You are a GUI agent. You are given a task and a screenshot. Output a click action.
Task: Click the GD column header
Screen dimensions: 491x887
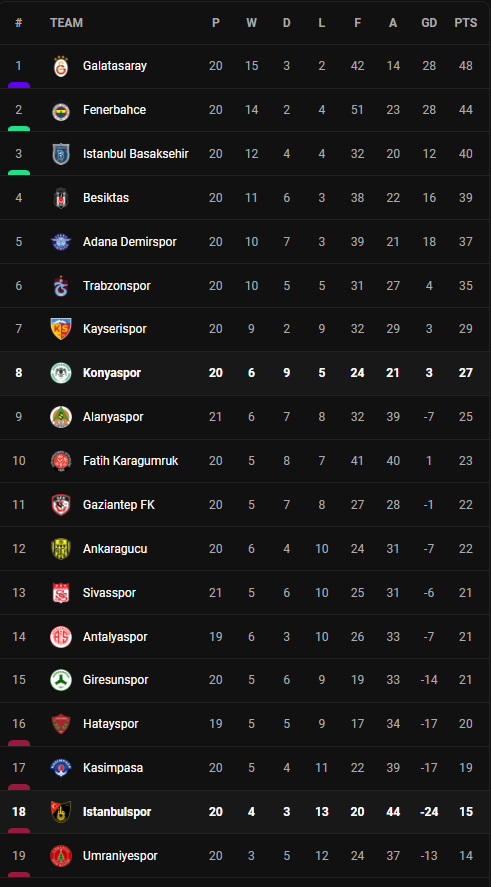point(429,23)
